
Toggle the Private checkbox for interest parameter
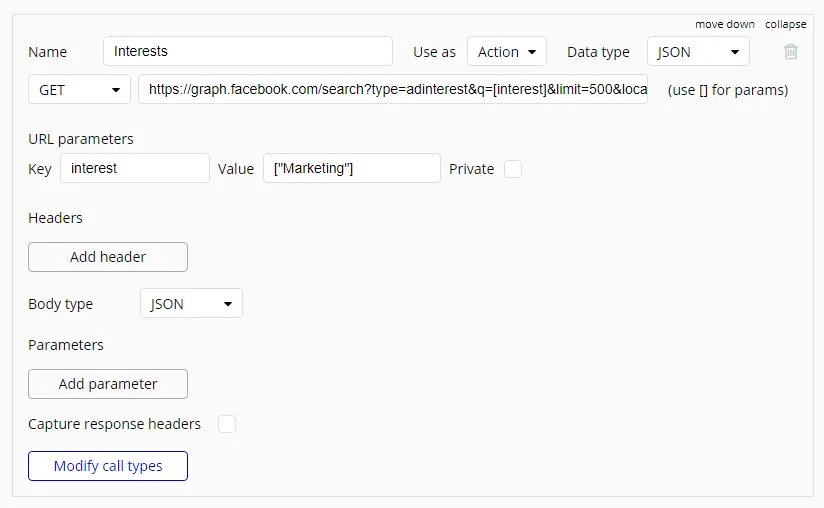(513, 169)
